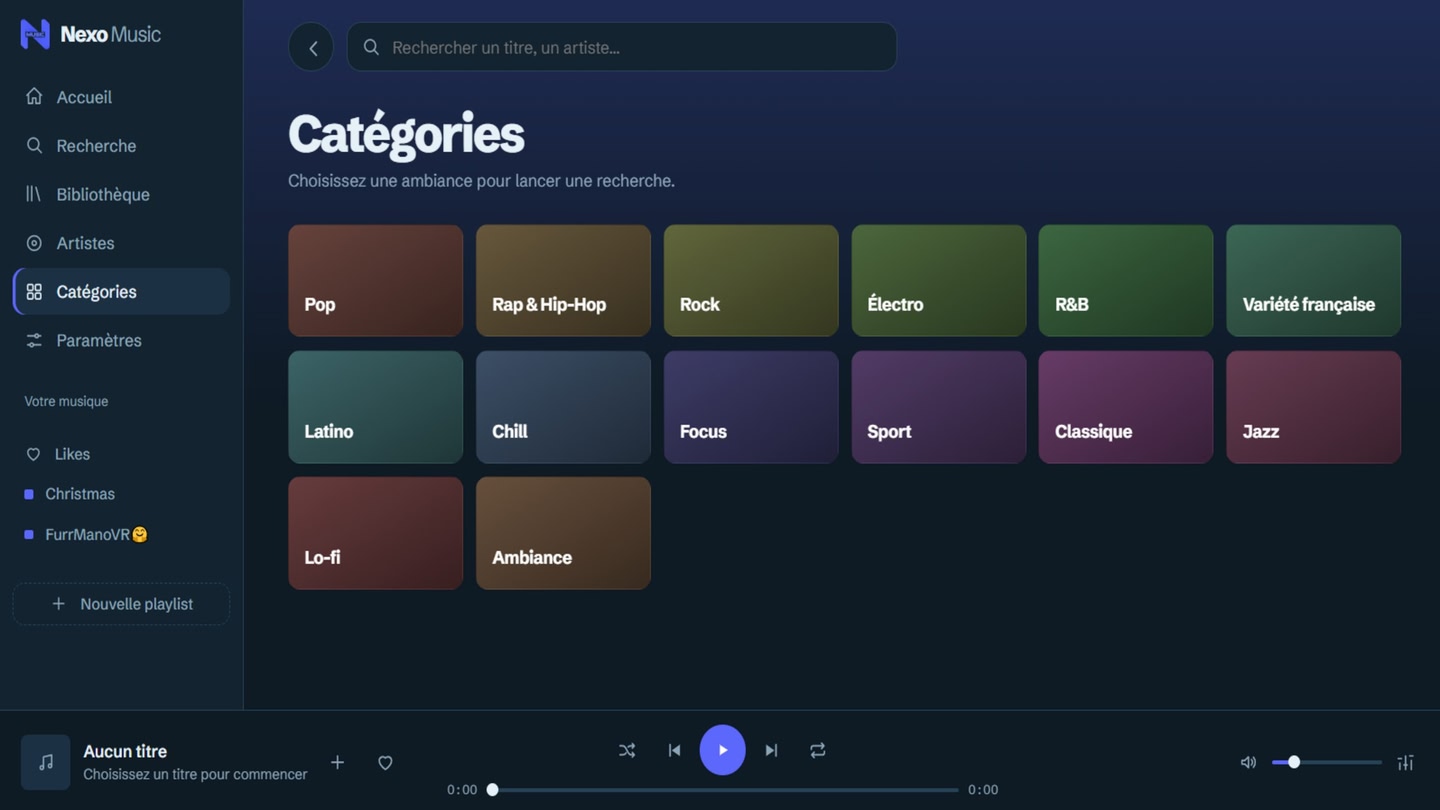Open the Rock category card
The width and height of the screenshot is (1440, 810).
pos(751,281)
